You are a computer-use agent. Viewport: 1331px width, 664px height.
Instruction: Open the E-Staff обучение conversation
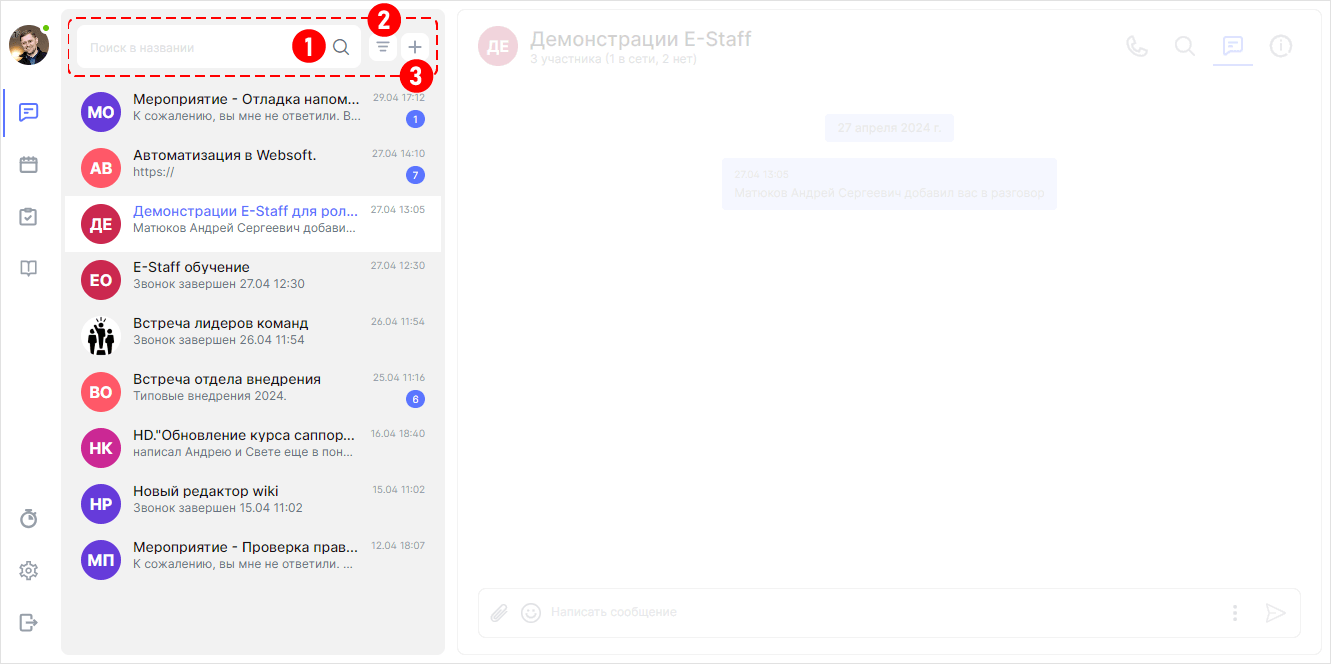point(250,277)
